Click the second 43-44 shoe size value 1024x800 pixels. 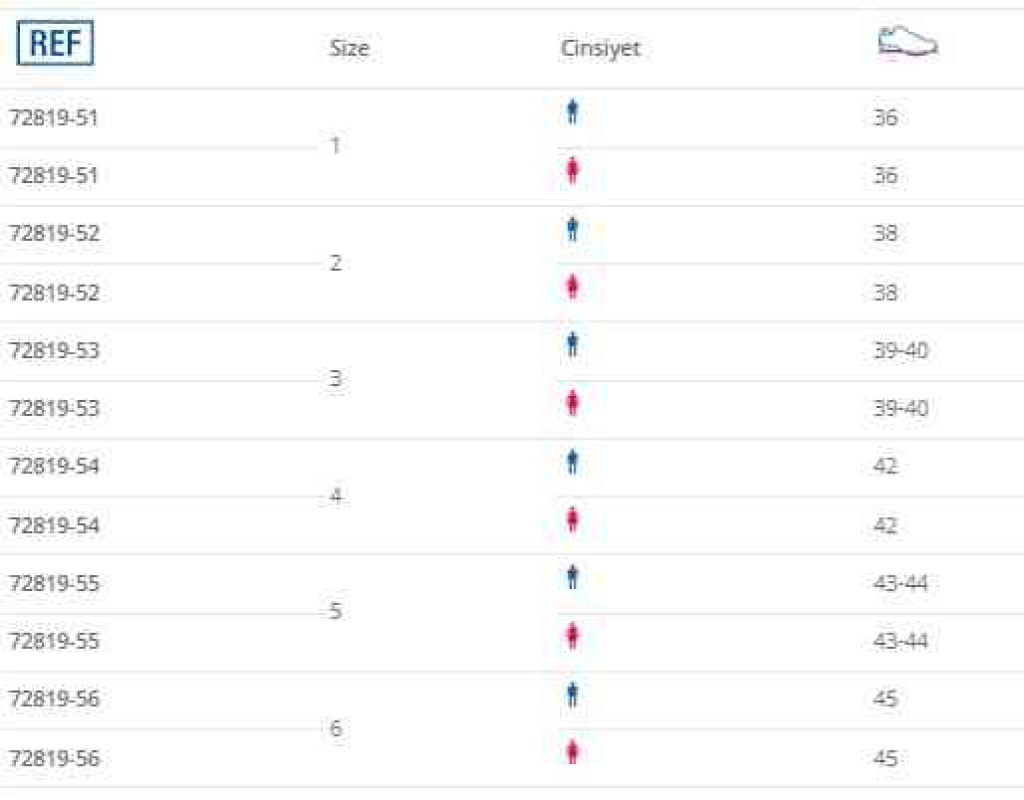901,641
